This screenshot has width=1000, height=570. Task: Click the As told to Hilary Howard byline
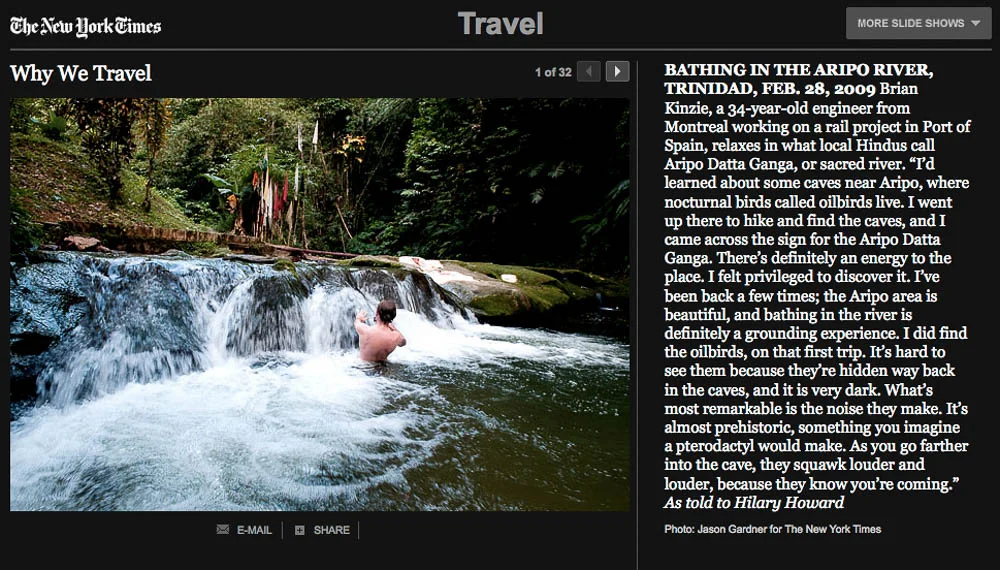(754, 502)
